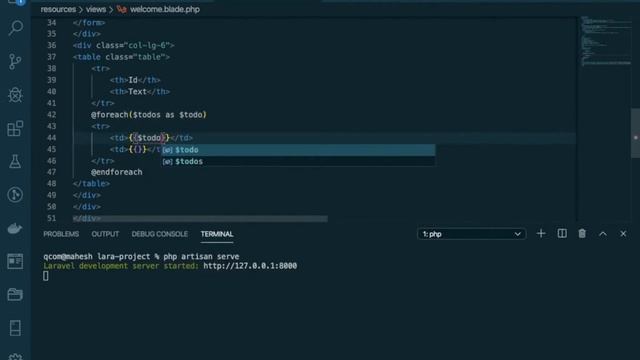The image size is (640, 360).
Task: Click the editor horizontal scrollbar
Action: point(200,219)
